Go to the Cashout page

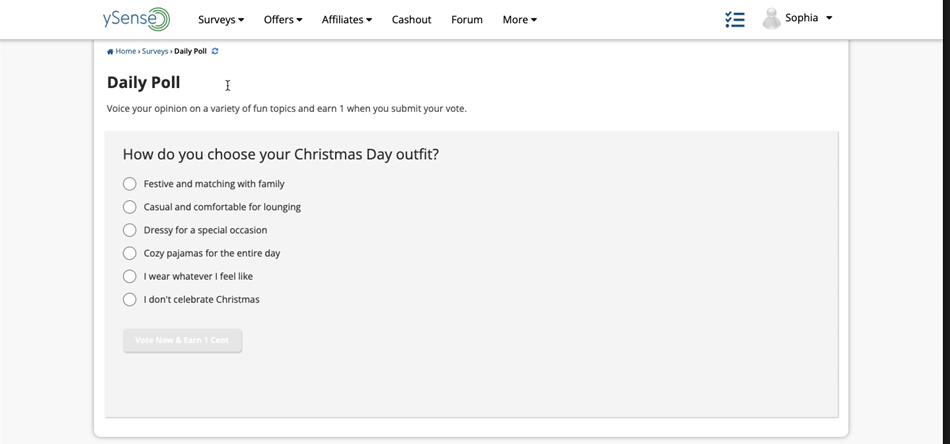point(411,19)
